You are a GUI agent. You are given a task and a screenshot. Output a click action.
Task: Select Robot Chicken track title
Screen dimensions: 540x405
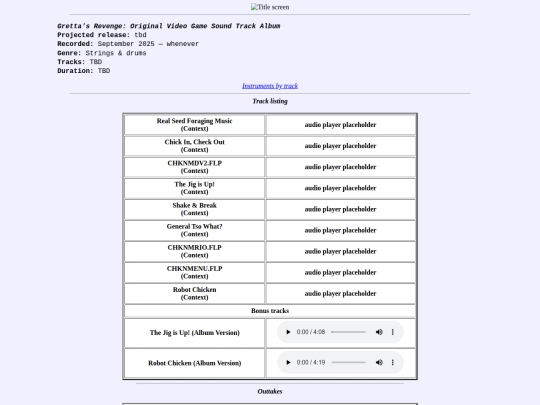click(195, 290)
